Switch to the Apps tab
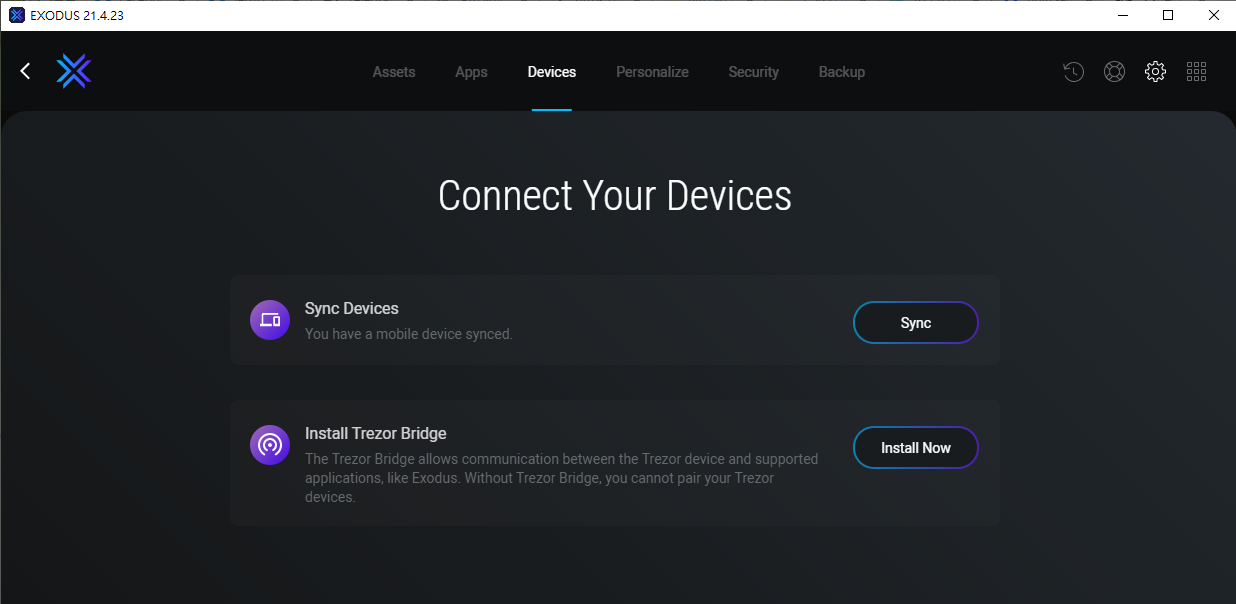Viewport: 1236px width, 604px height. [x=471, y=72]
